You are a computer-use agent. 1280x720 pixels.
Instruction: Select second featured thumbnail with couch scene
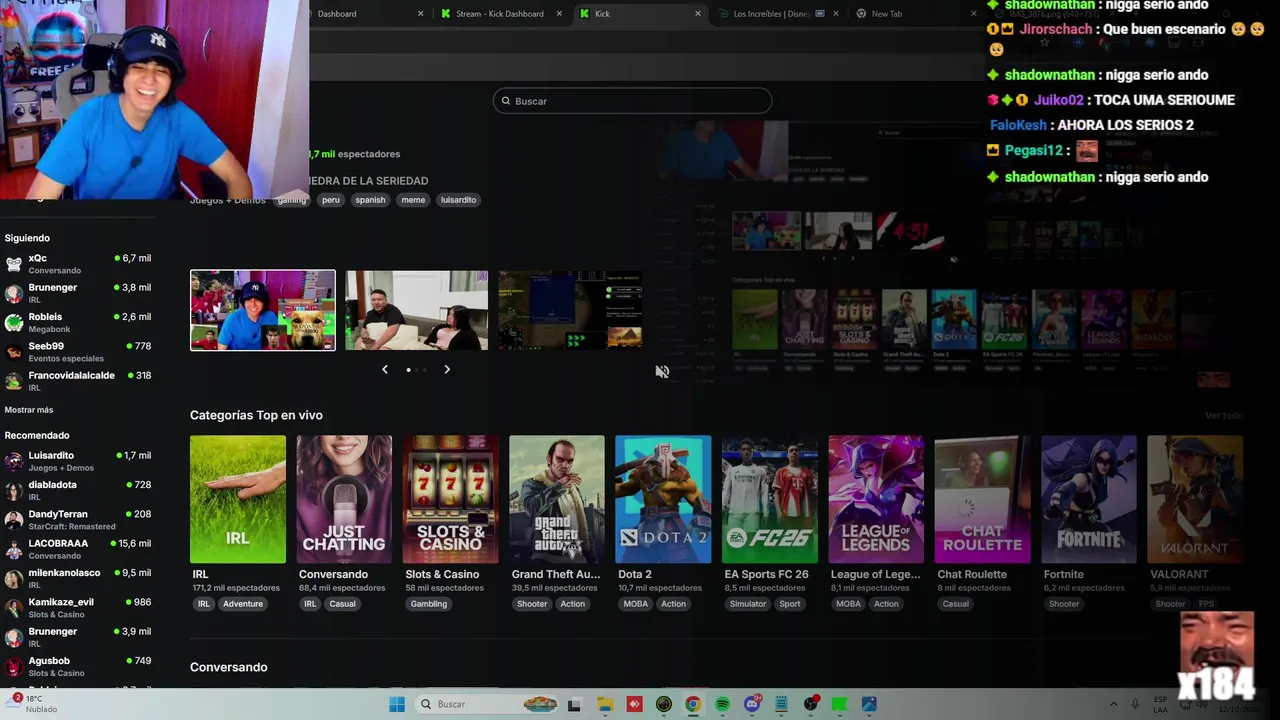(416, 310)
